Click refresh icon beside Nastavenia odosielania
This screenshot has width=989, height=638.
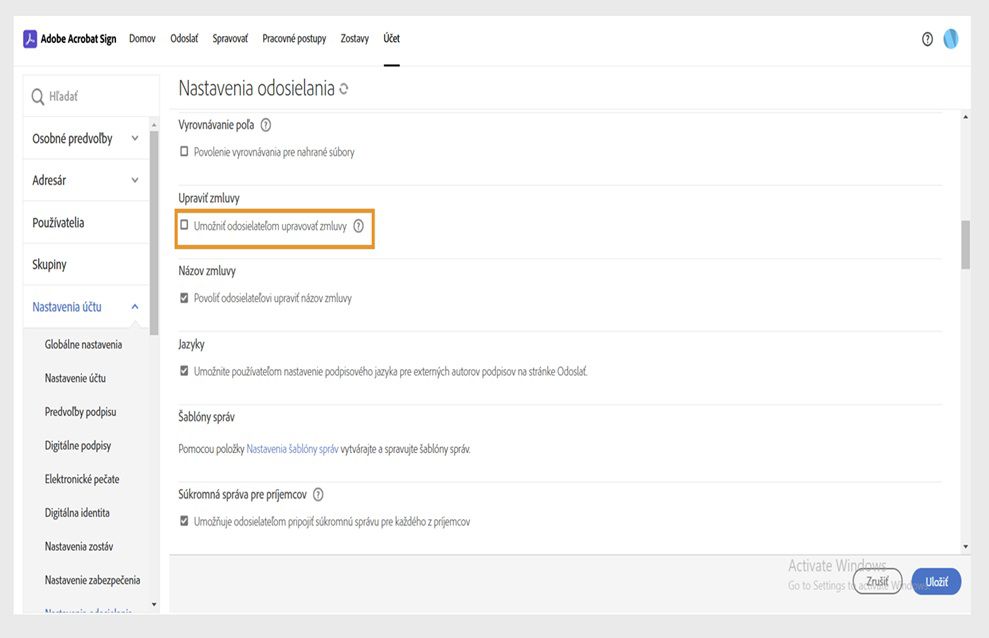[344, 89]
